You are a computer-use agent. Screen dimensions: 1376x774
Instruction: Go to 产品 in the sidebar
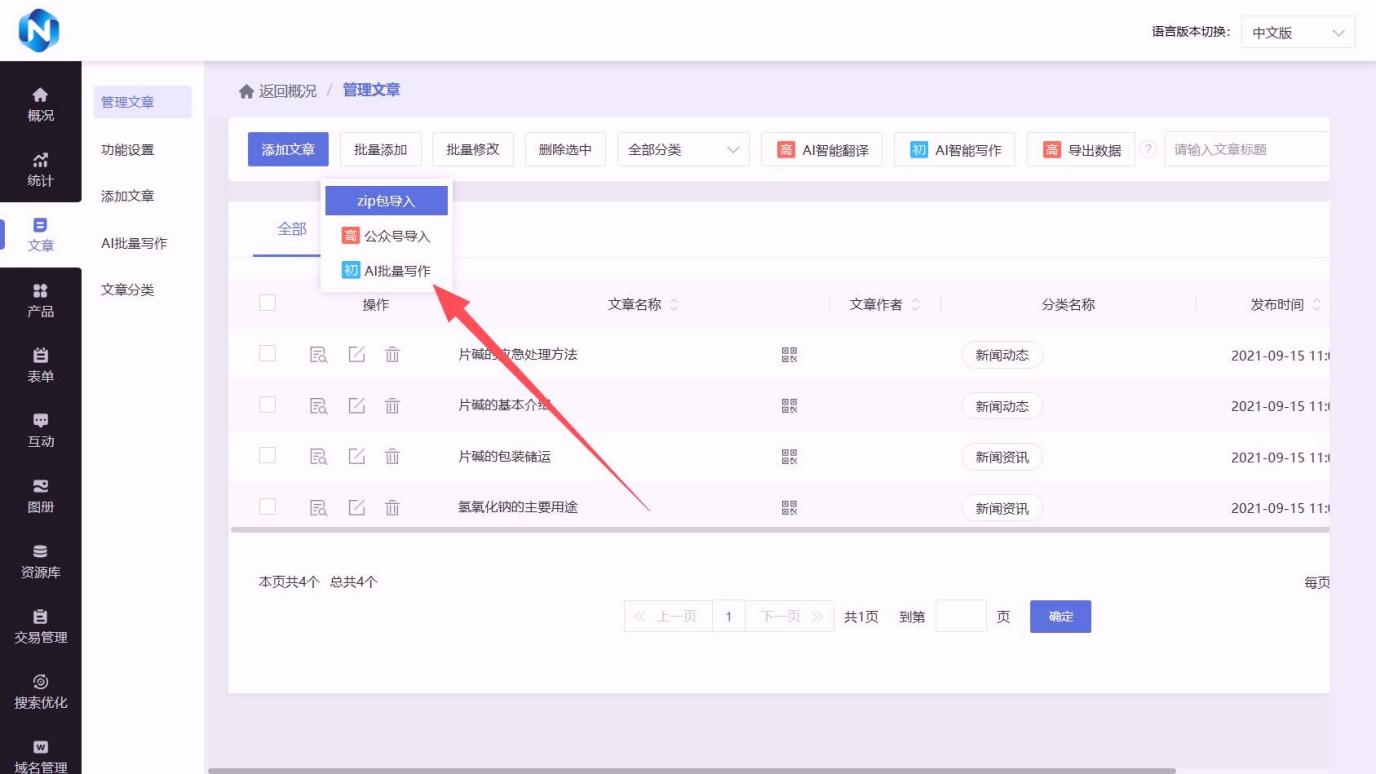pyautogui.click(x=40, y=300)
